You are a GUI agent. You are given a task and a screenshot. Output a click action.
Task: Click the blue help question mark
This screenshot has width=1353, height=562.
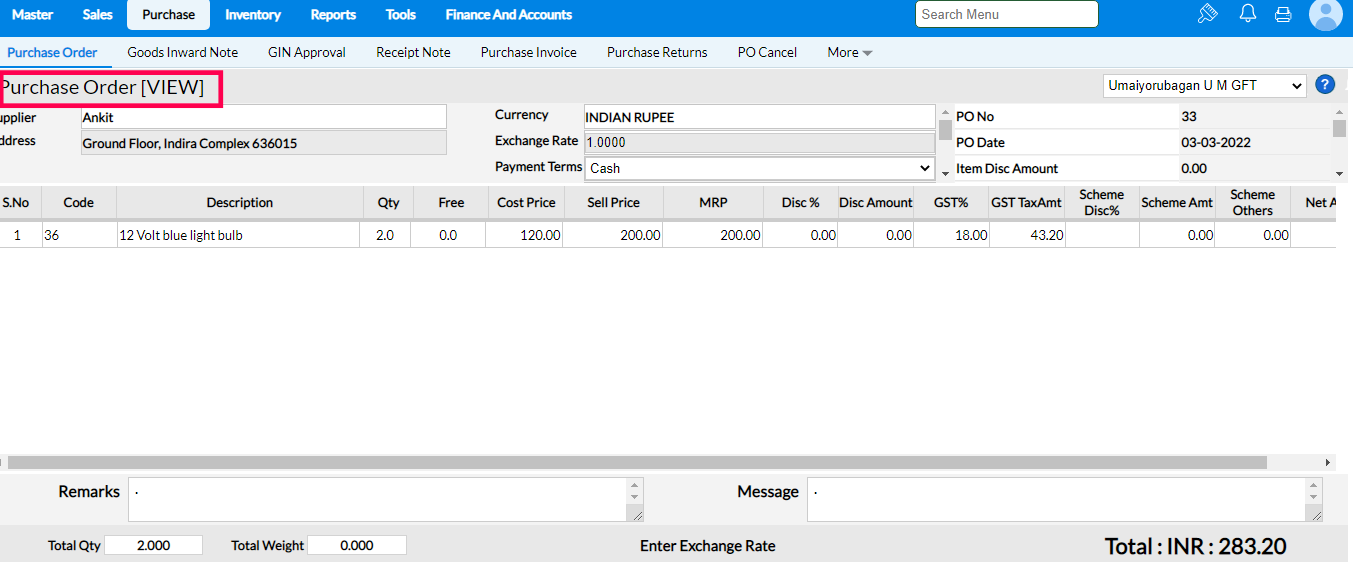point(1325,86)
